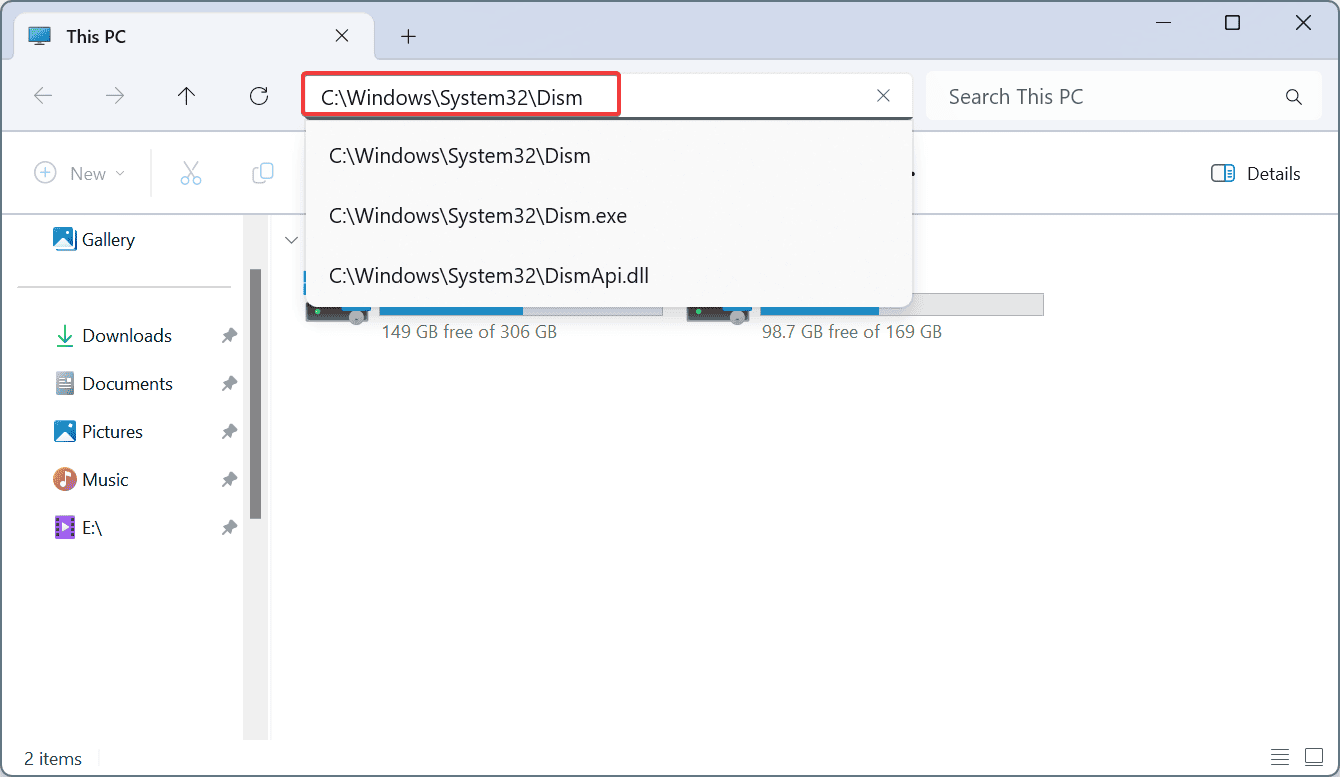
Task: Open Pictures in navigation pane
Action: (x=98, y=432)
